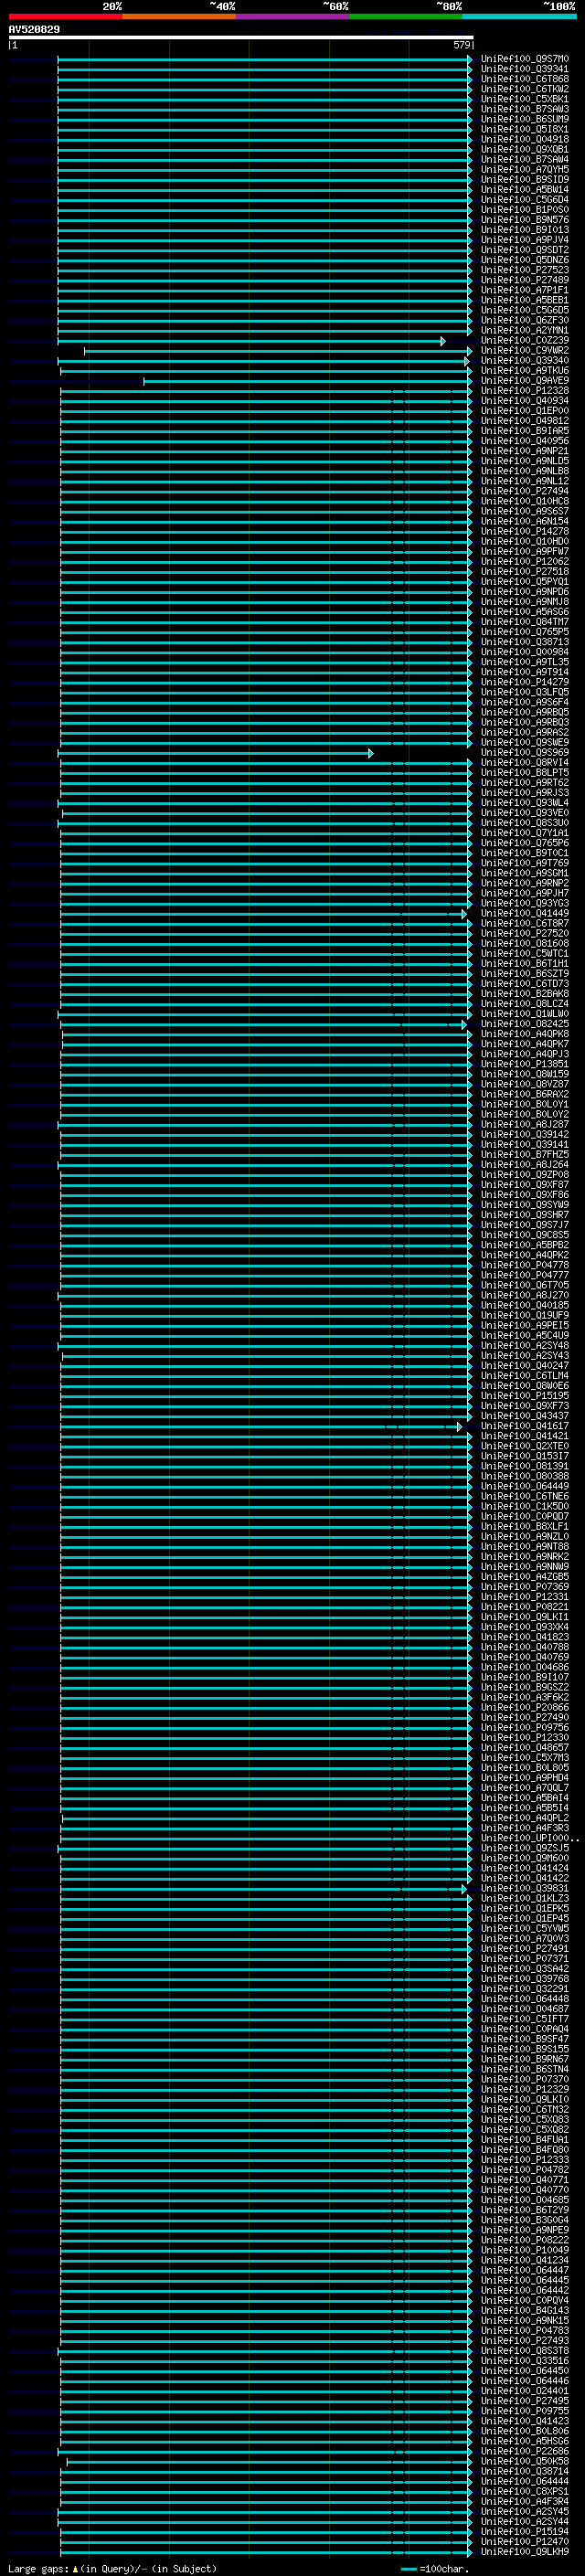The height and width of the screenshot is (2576, 585).
Task: Click the red 20% identity legend bar
Action: pyautogui.click(x=65, y=16)
